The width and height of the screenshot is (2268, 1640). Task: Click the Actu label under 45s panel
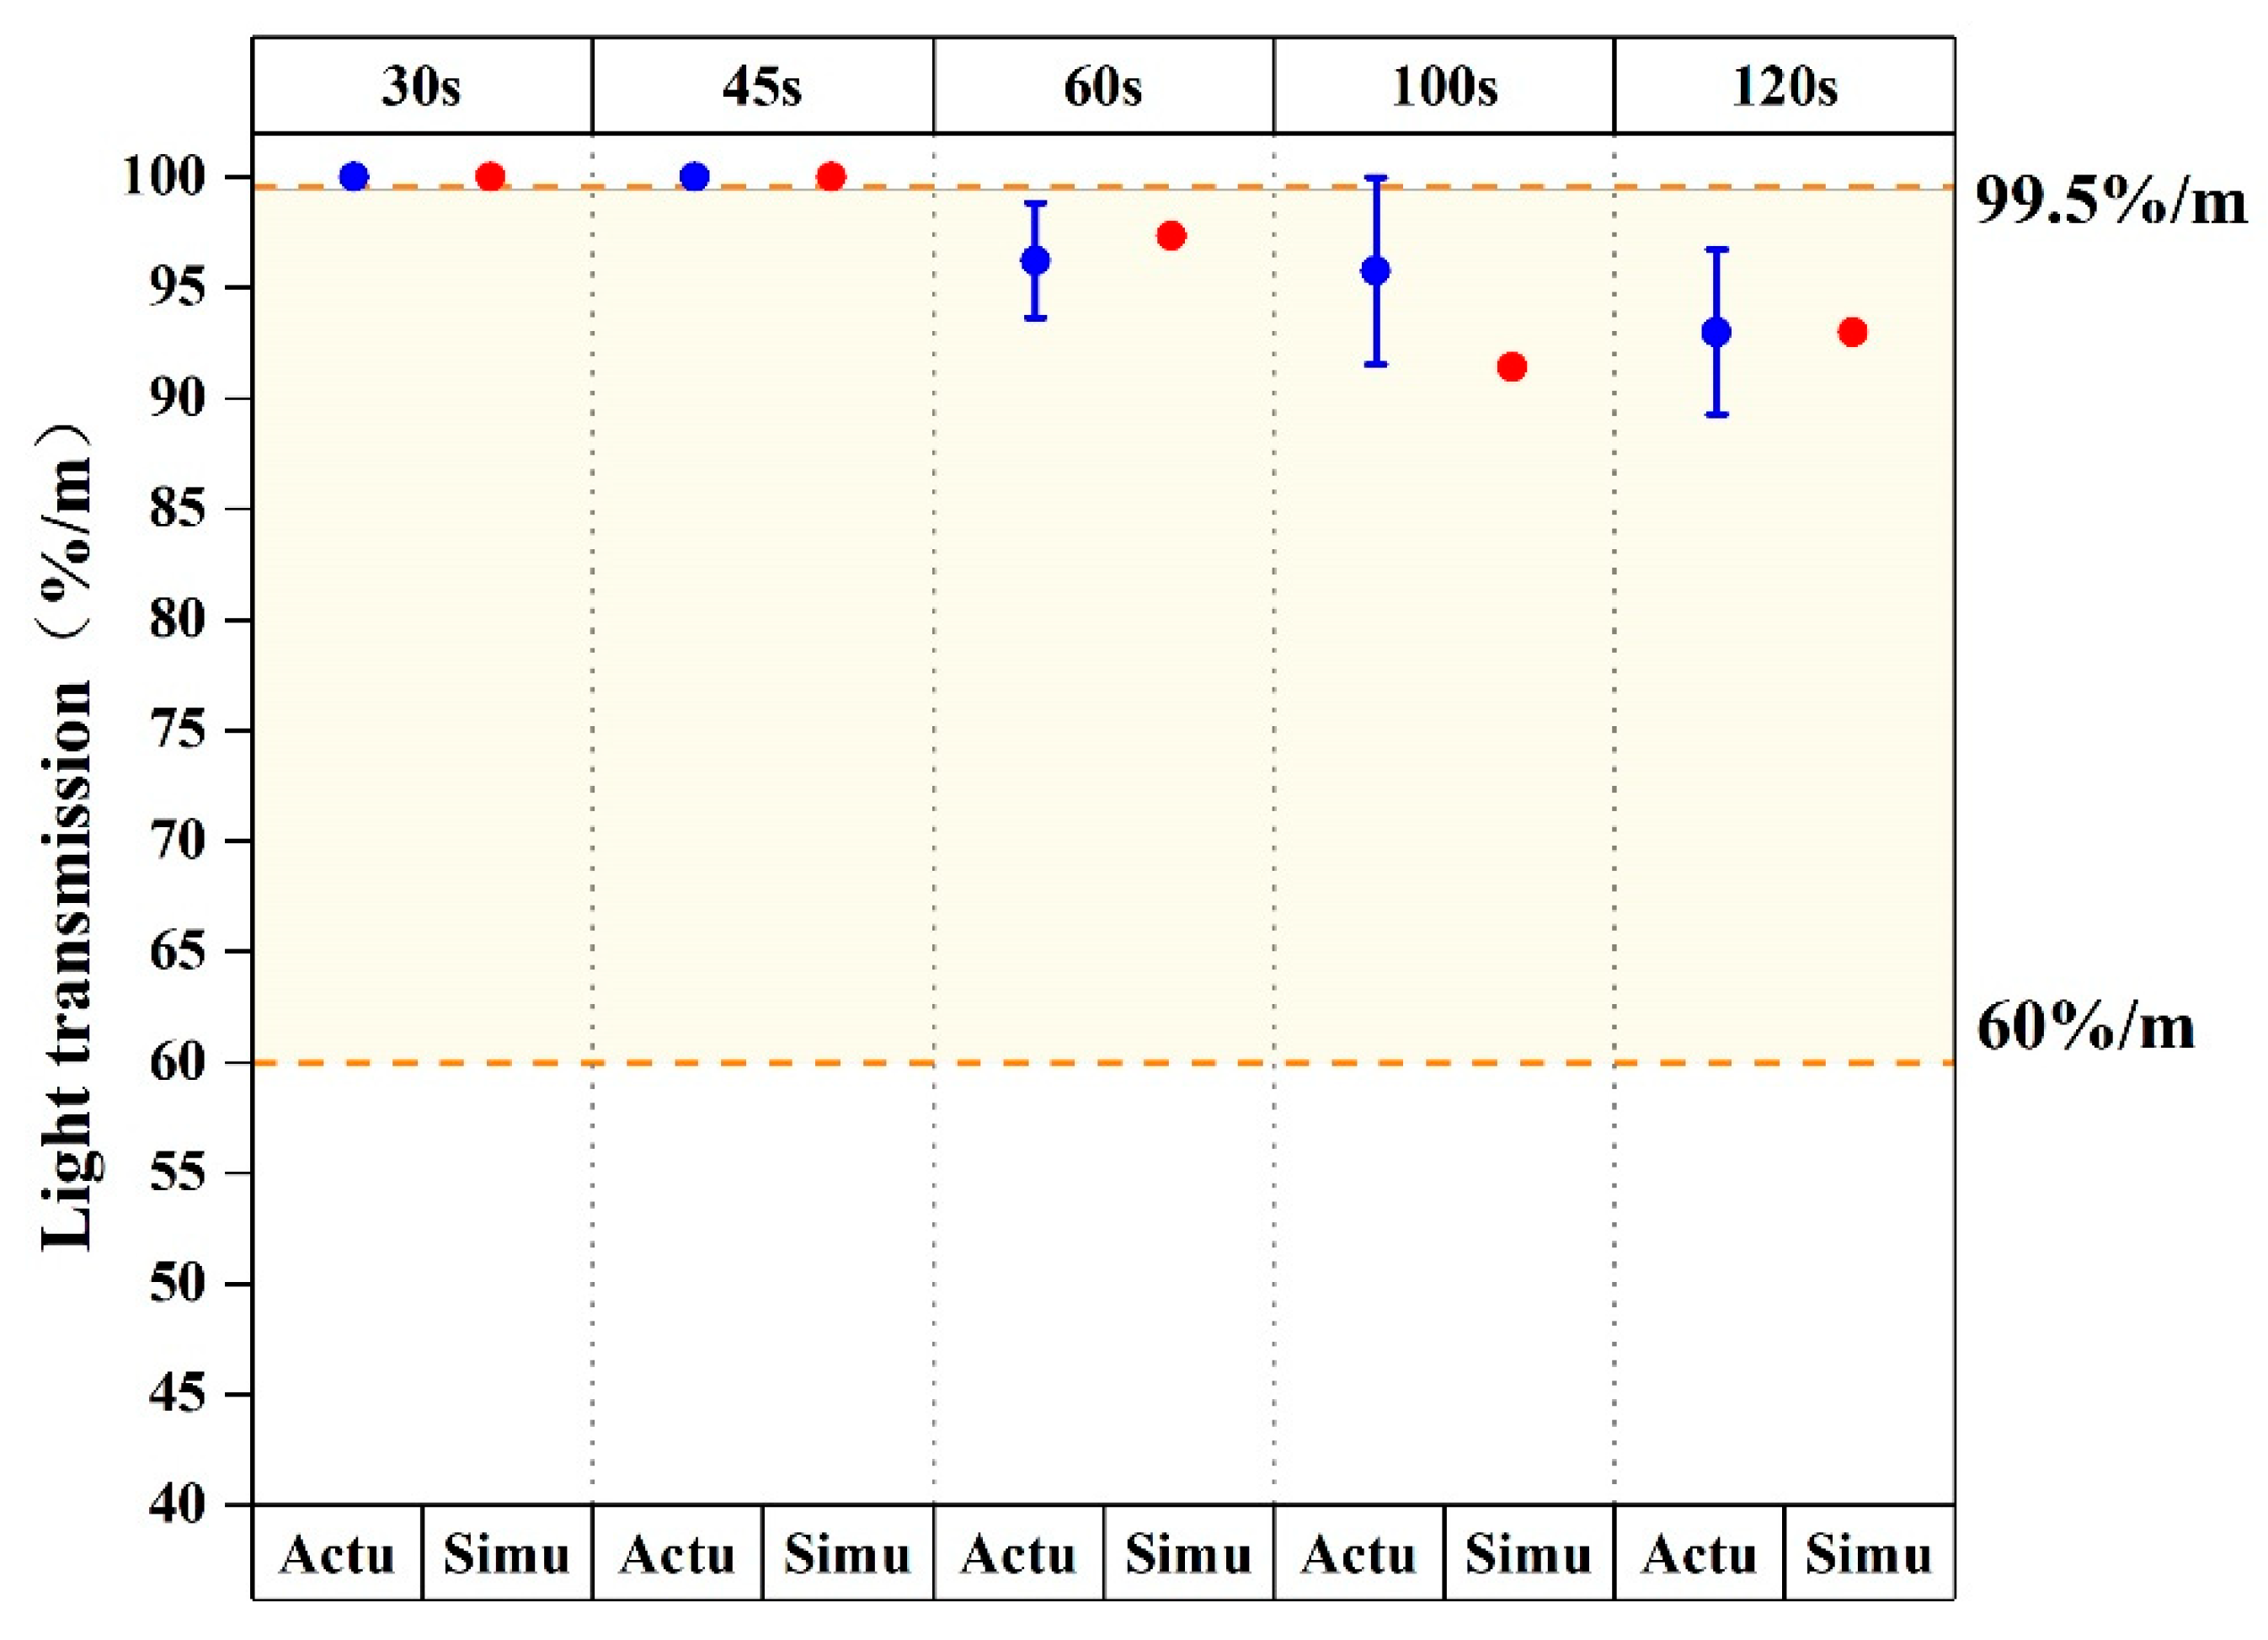point(677,1556)
